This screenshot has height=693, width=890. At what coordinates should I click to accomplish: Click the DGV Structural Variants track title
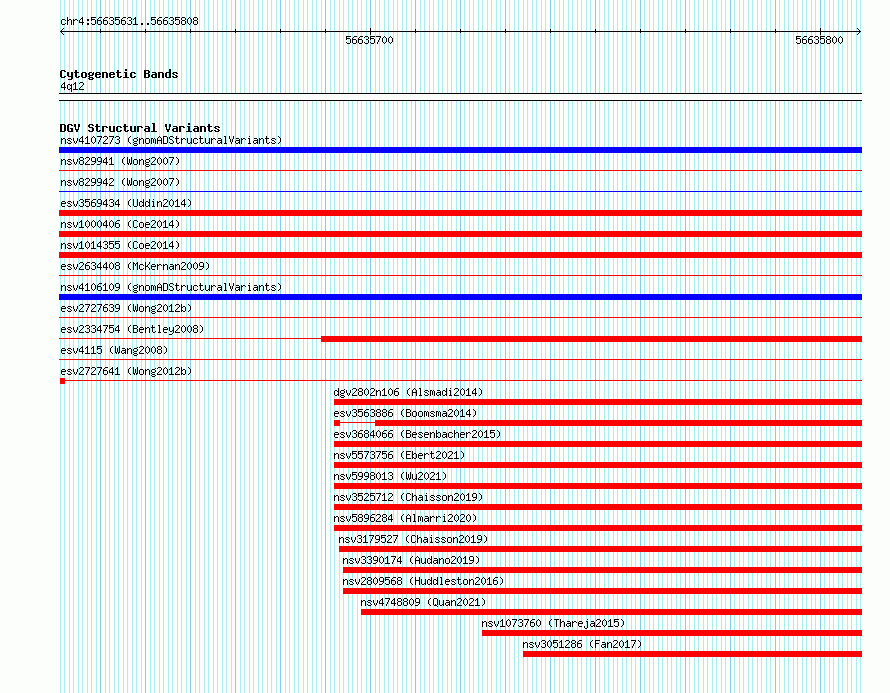pos(140,128)
